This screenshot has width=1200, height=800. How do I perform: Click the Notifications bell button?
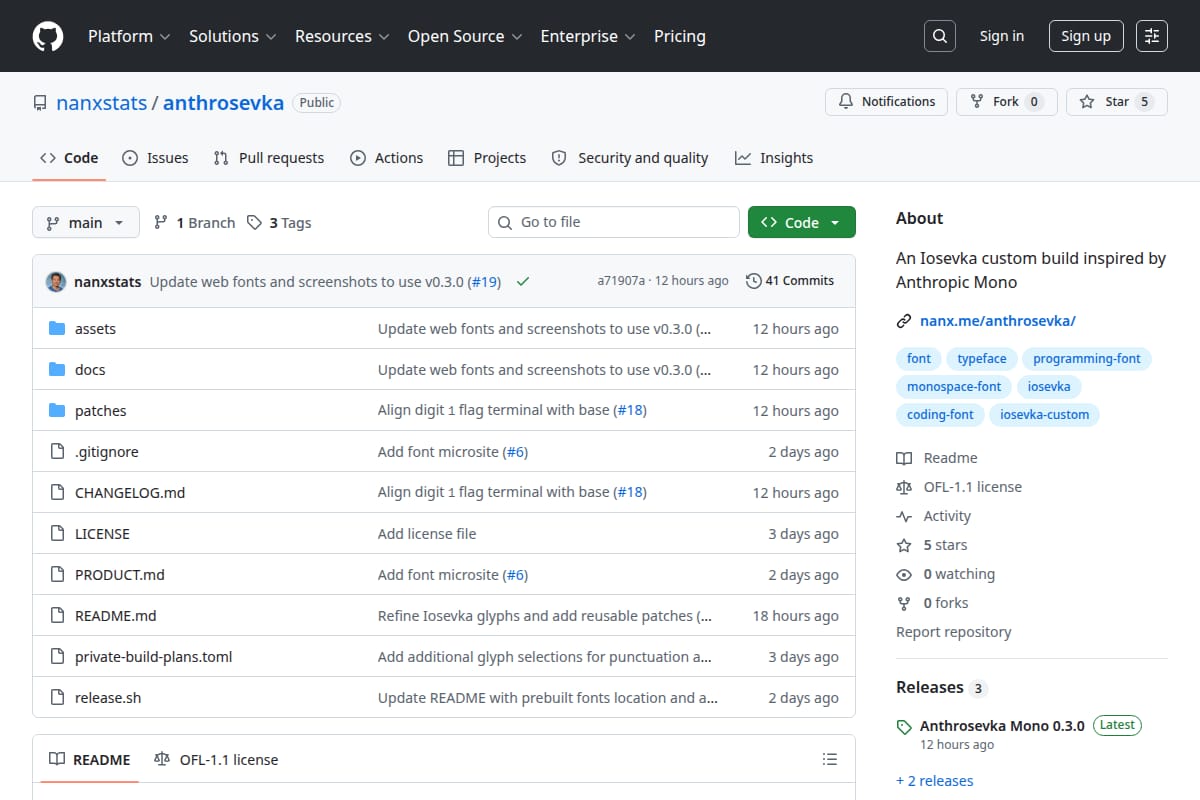[x=886, y=102]
